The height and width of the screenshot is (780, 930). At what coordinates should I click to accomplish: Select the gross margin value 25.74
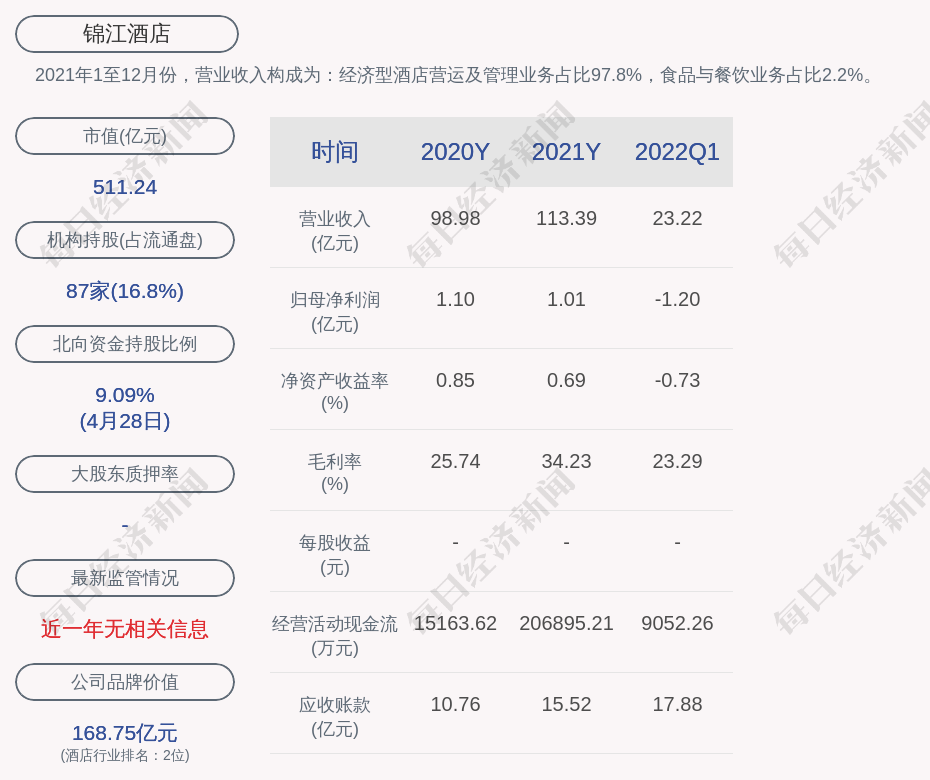[456, 461]
